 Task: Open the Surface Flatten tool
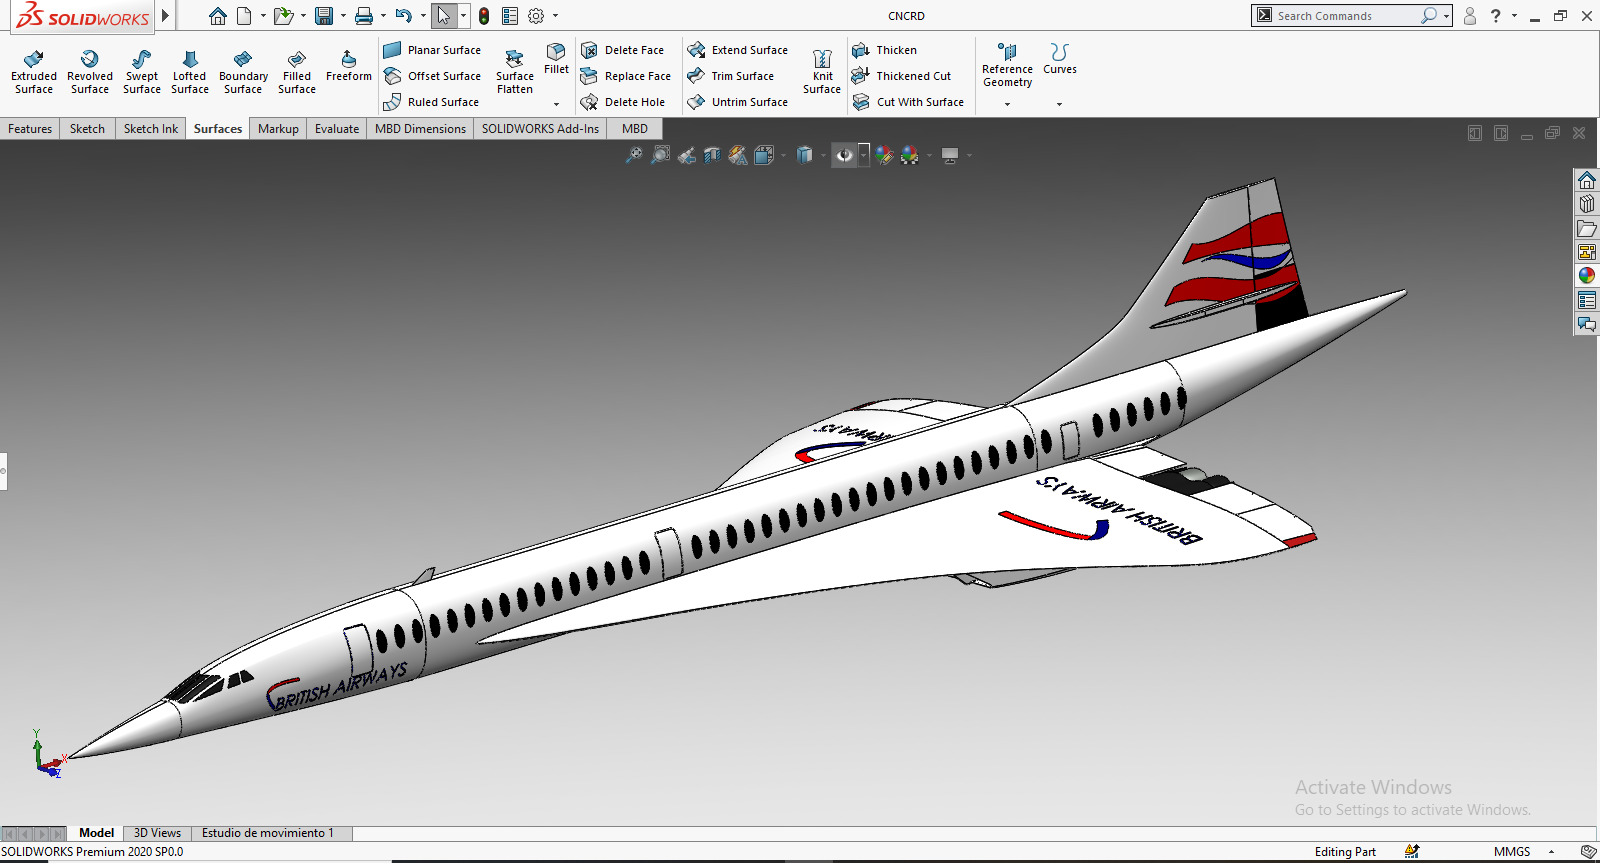point(515,70)
